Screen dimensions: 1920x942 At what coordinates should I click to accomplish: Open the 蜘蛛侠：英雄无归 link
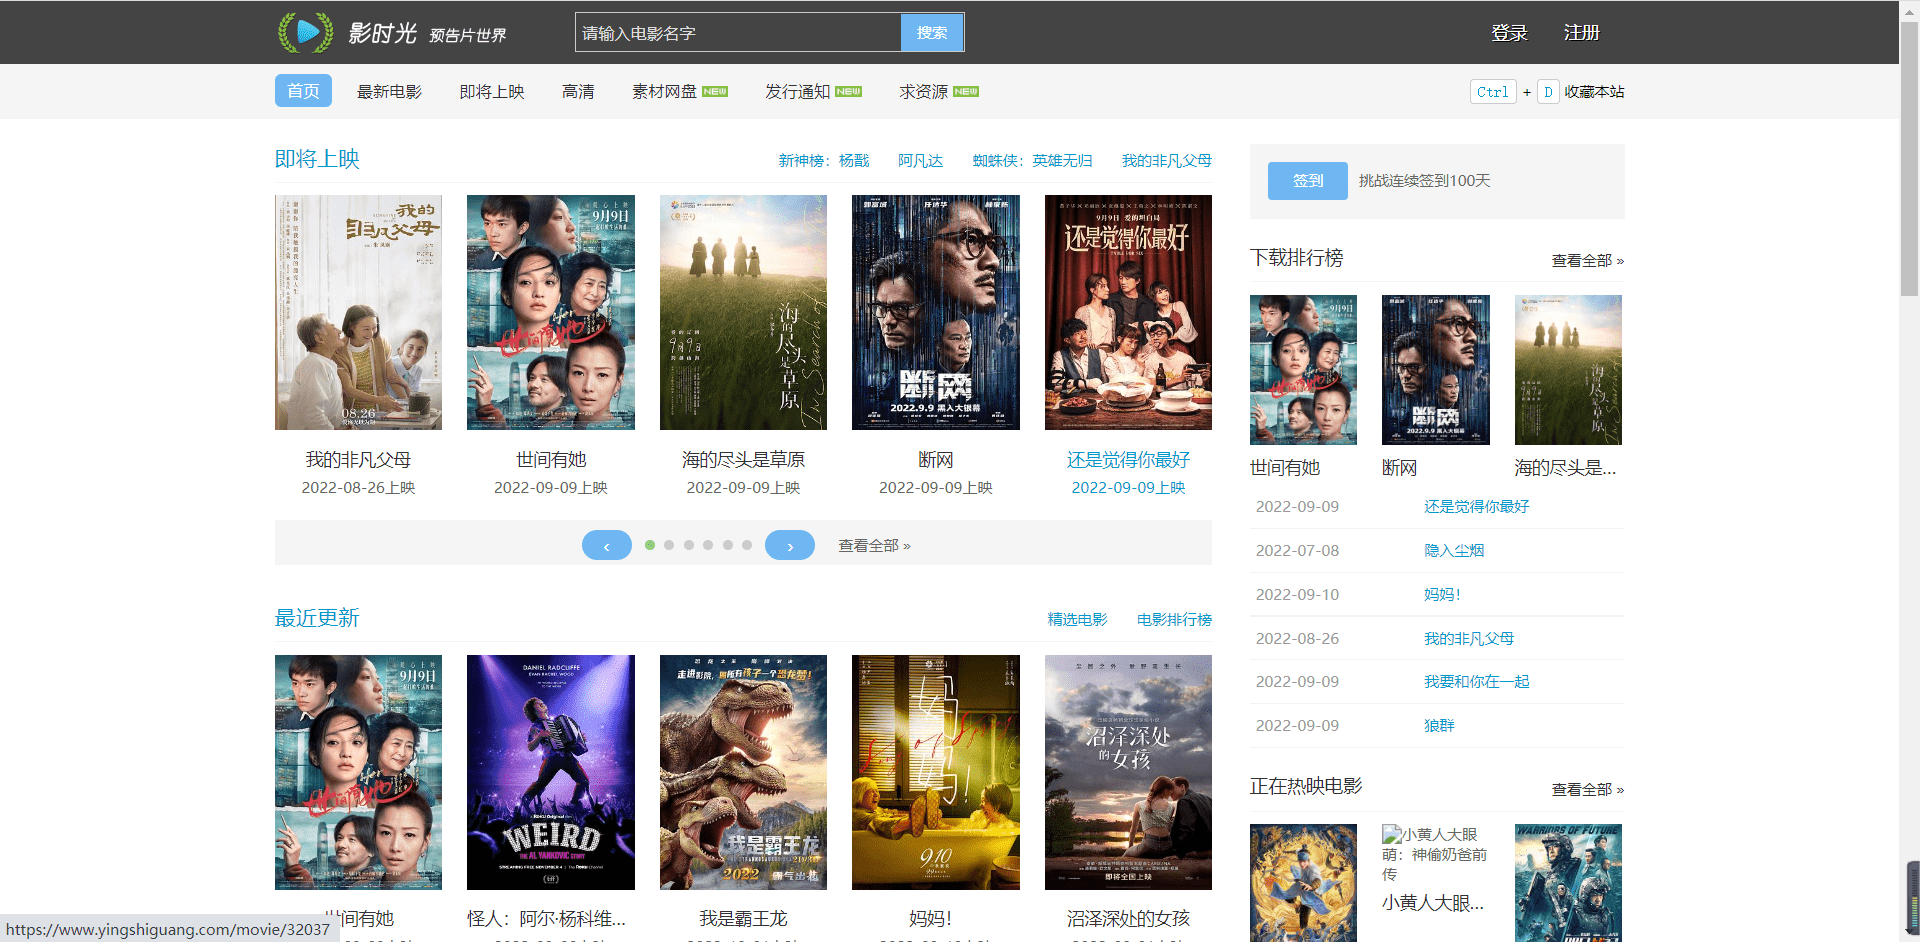click(x=1032, y=160)
